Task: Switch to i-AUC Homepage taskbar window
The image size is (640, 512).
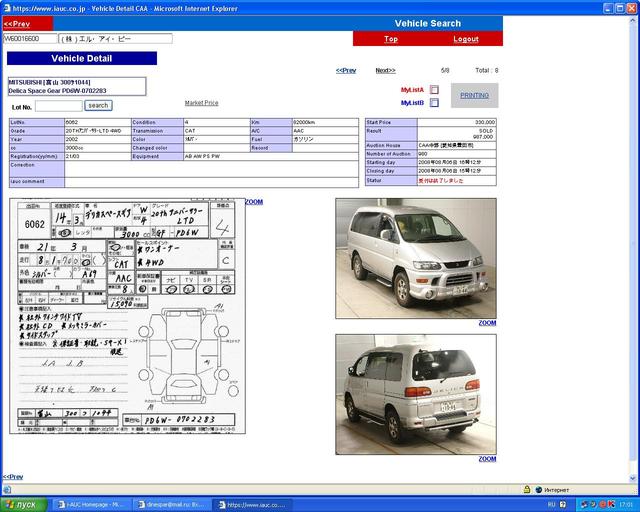Action: pos(93,505)
